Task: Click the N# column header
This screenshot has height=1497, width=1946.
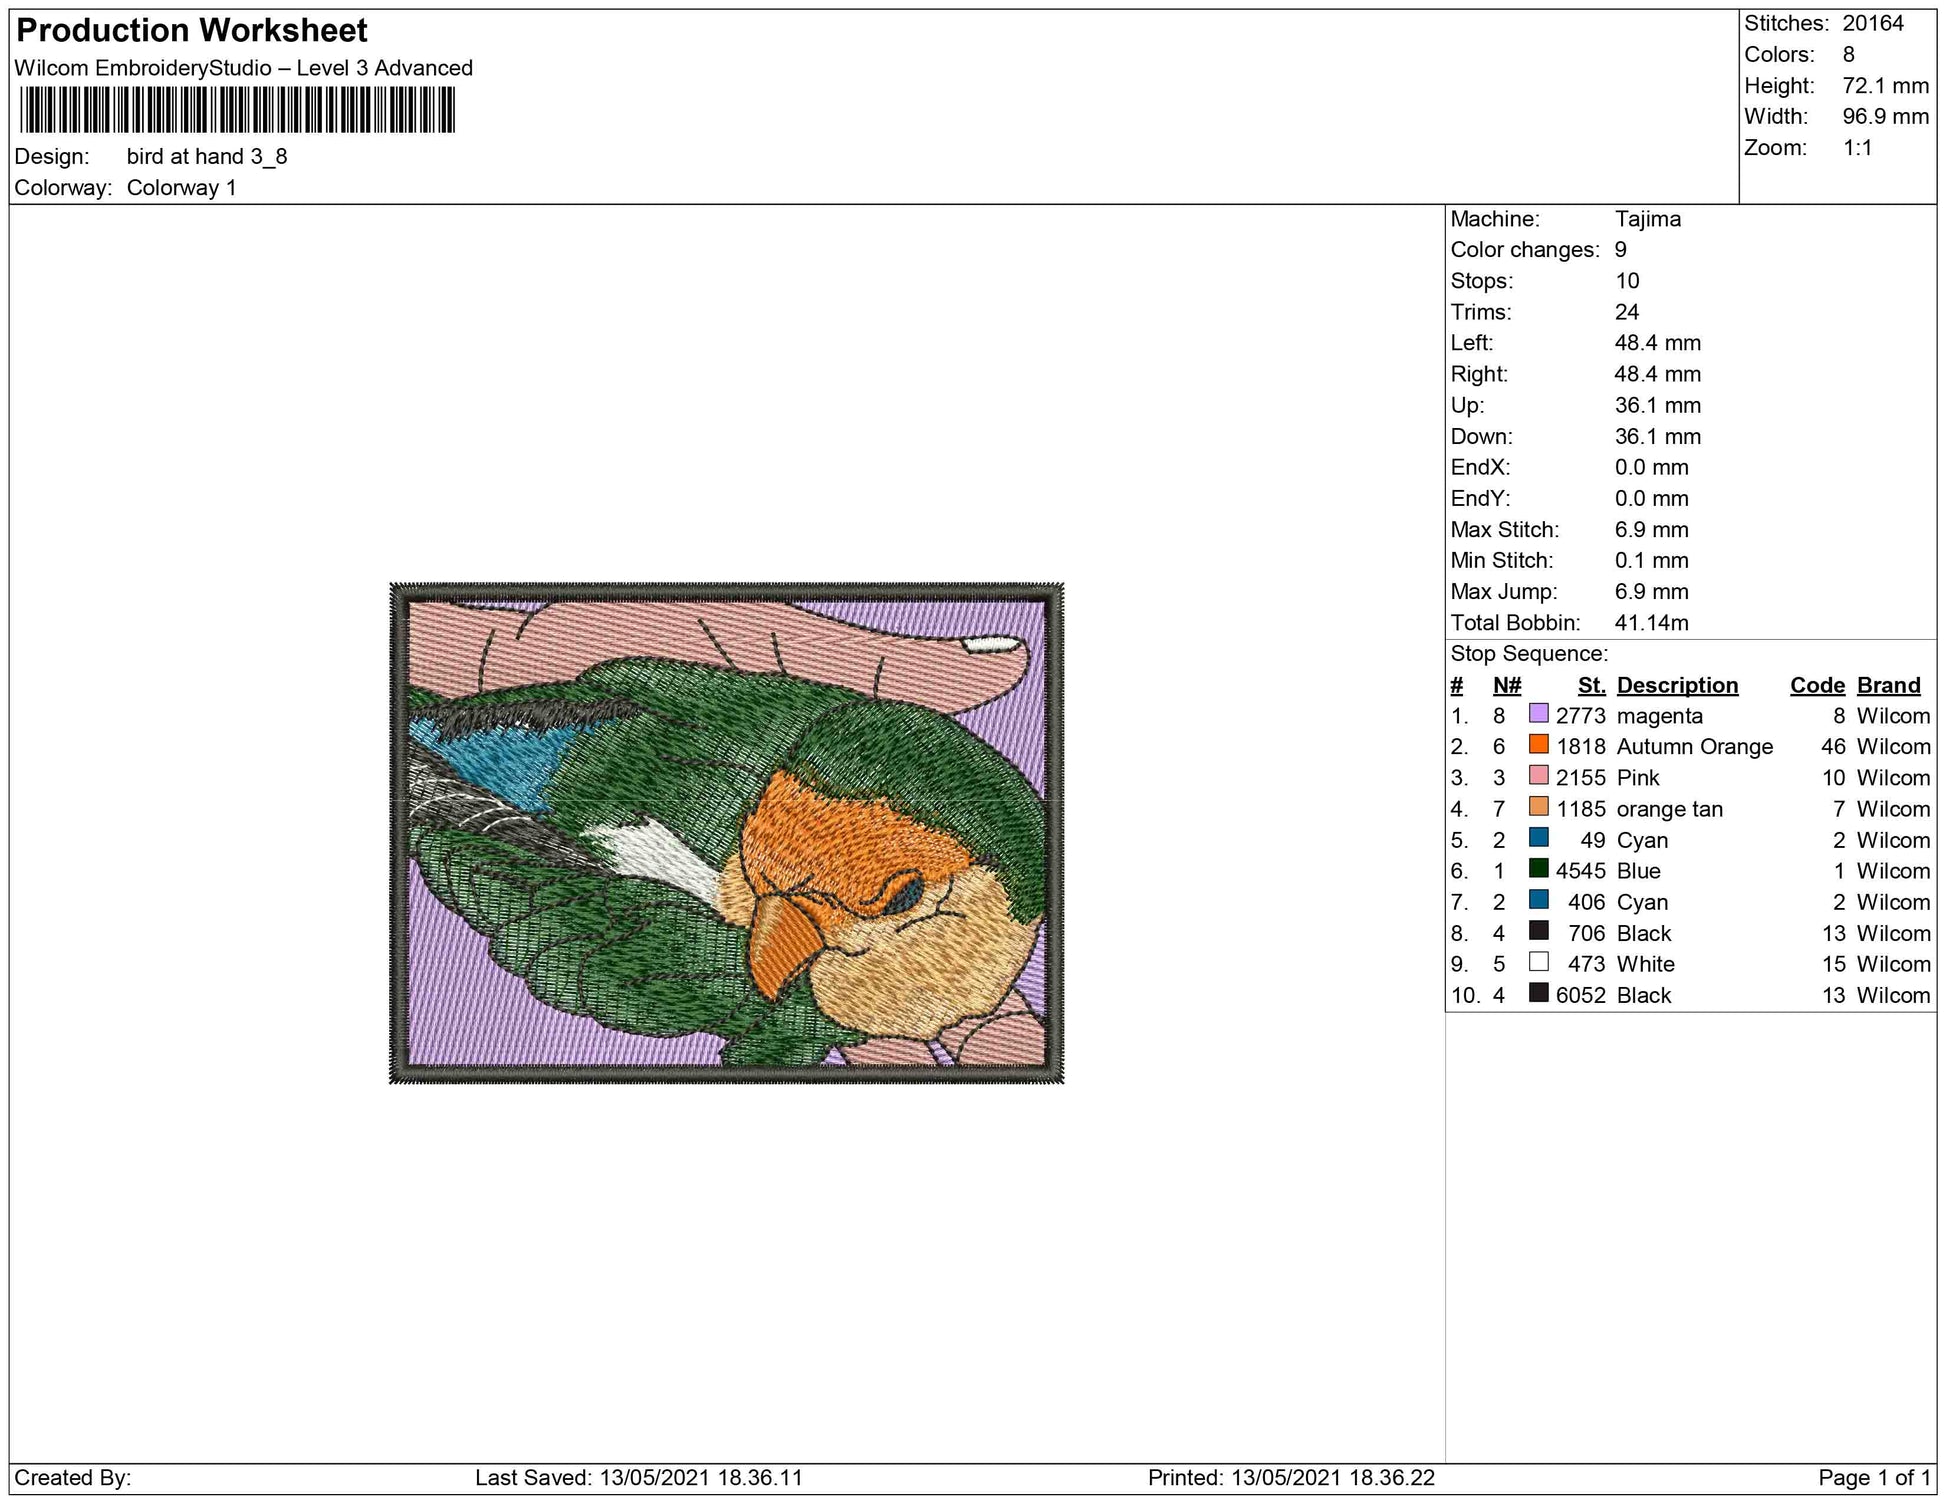Action: point(1506,685)
